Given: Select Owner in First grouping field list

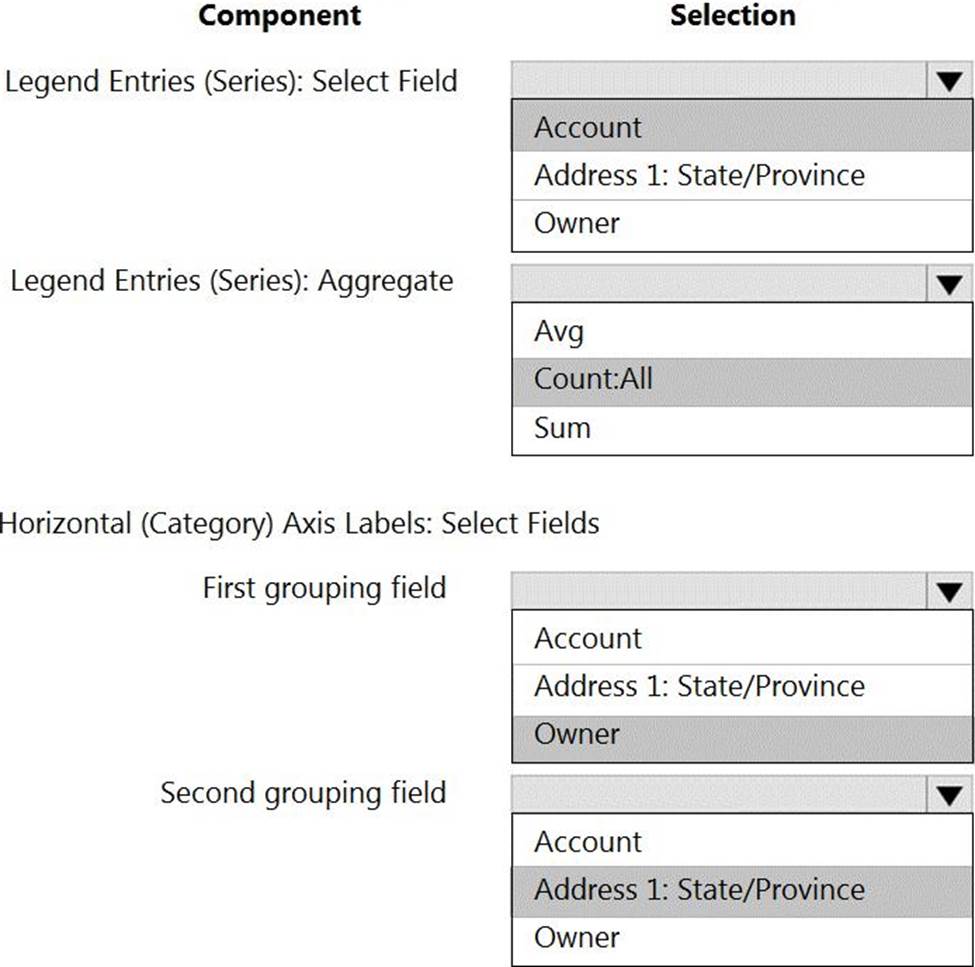Looking at the screenshot, I should point(741,735).
